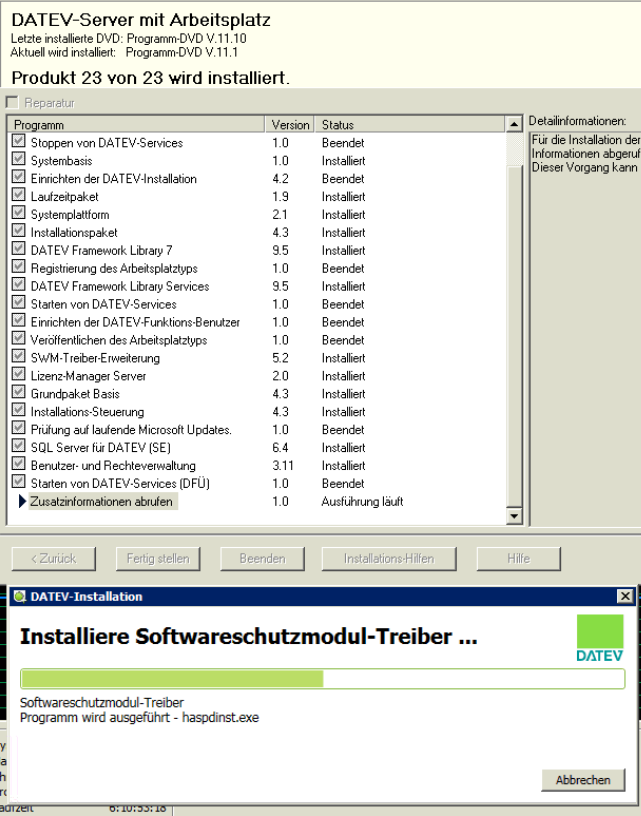Image resolution: width=641 pixels, height=816 pixels.
Task: Click the Hilfe button
Action: pyautogui.click(x=519, y=558)
